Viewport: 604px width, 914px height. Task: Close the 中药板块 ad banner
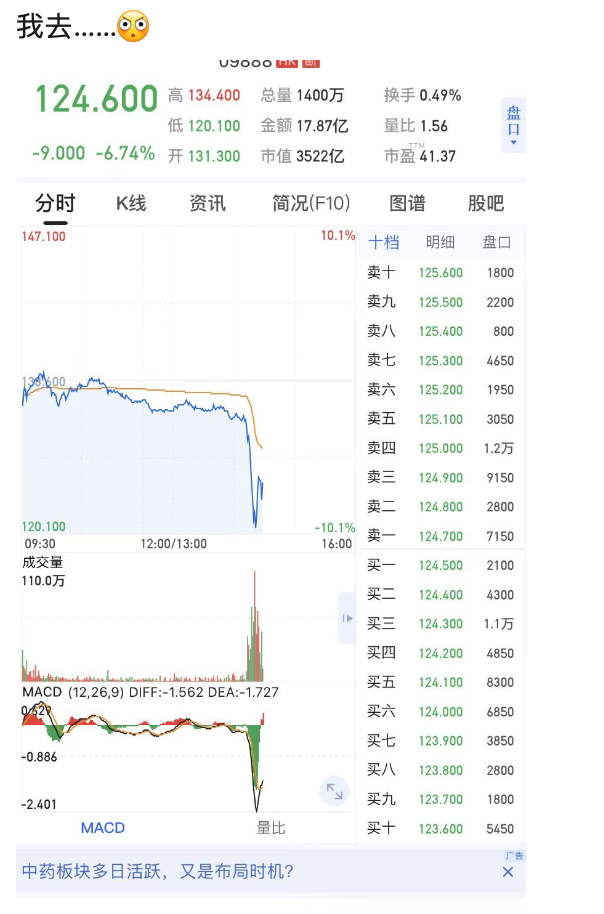[x=508, y=872]
